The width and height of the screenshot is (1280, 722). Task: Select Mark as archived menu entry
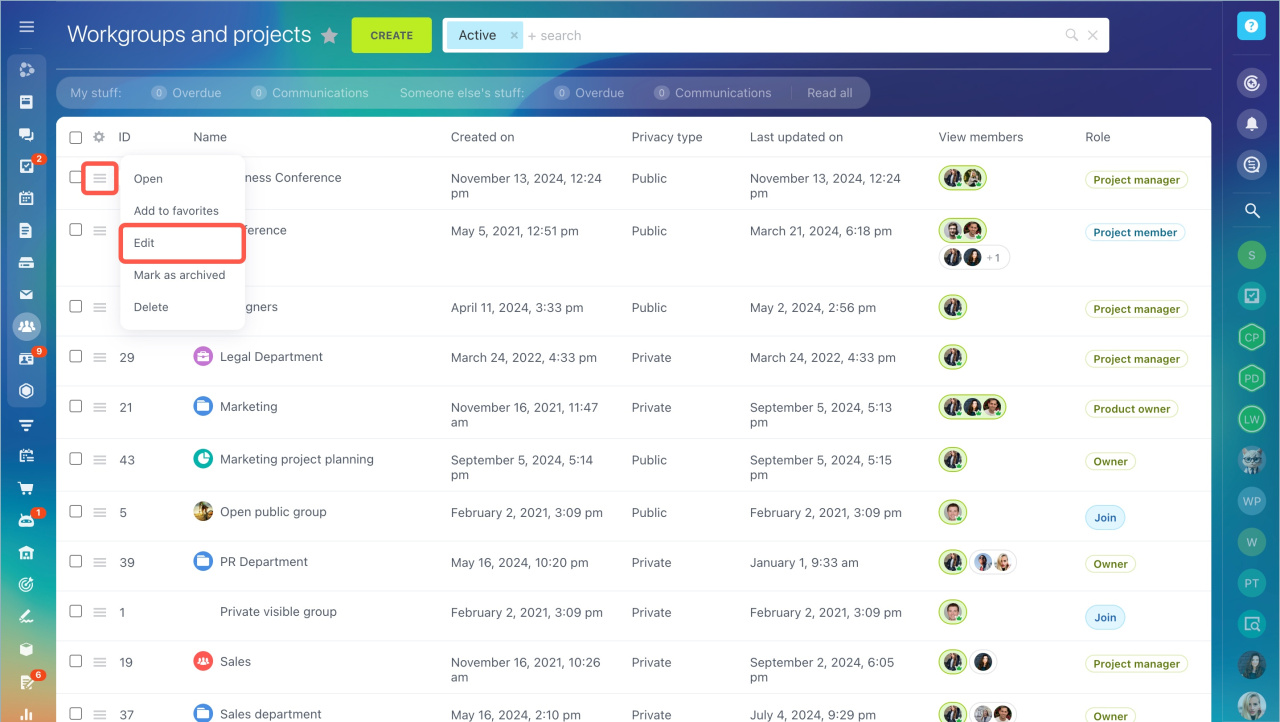[x=180, y=275]
